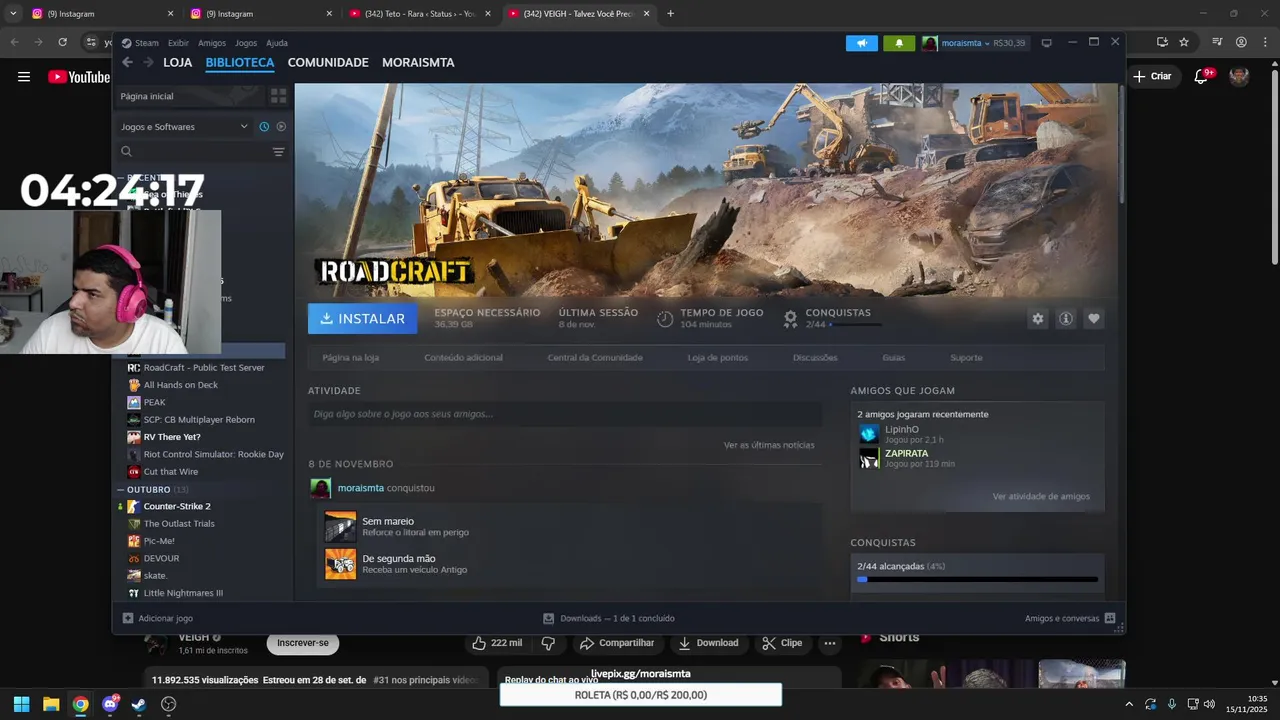Screen dimensions: 1280x720
Task: Select the BIBLIOTECA tab
Action: [x=240, y=62]
